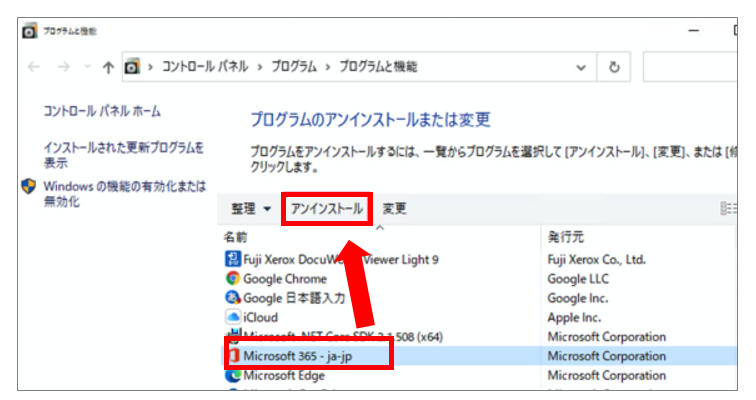The height and width of the screenshot is (400, 756).
Task: Sort by 名前 column header
Action: 235,237
